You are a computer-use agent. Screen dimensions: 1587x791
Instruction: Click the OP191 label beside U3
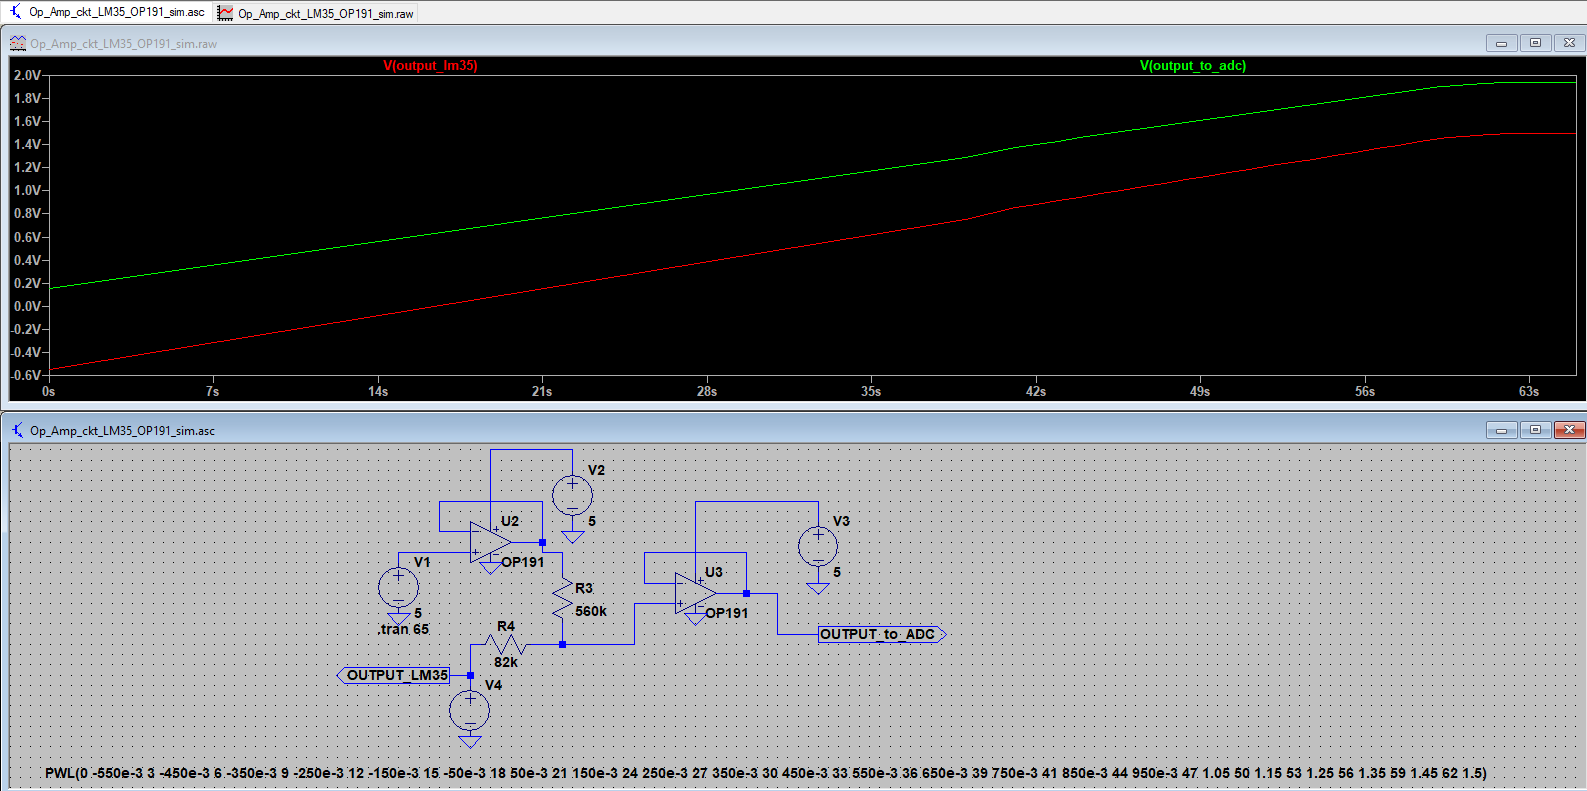tap(727, 613)
